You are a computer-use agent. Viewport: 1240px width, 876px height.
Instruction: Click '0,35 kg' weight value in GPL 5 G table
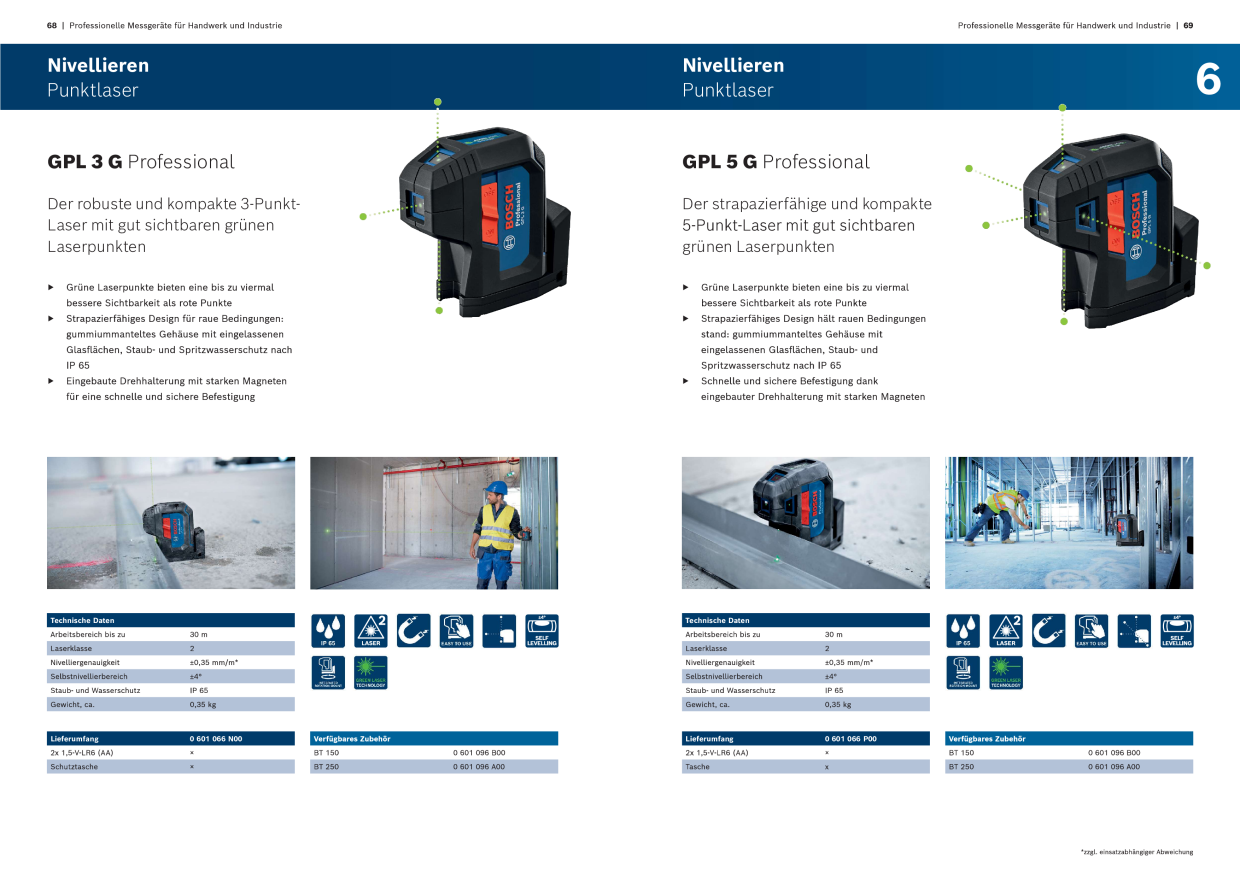[837, 705]
